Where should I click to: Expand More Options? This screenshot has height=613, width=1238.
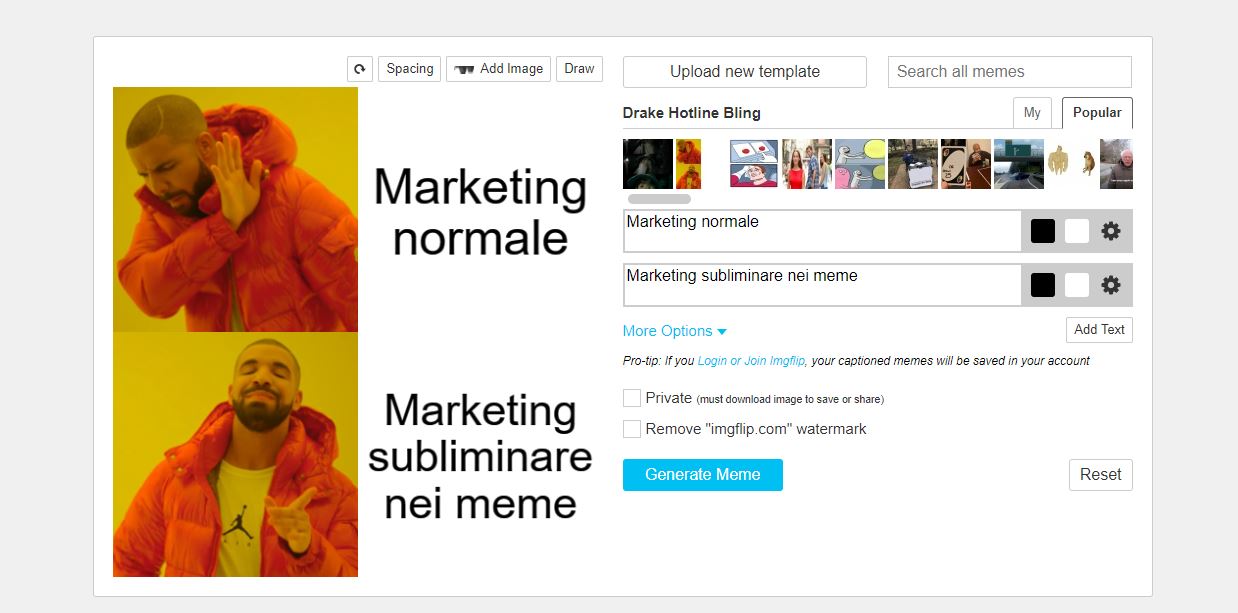pyautogui.click(x=674, y=331)
